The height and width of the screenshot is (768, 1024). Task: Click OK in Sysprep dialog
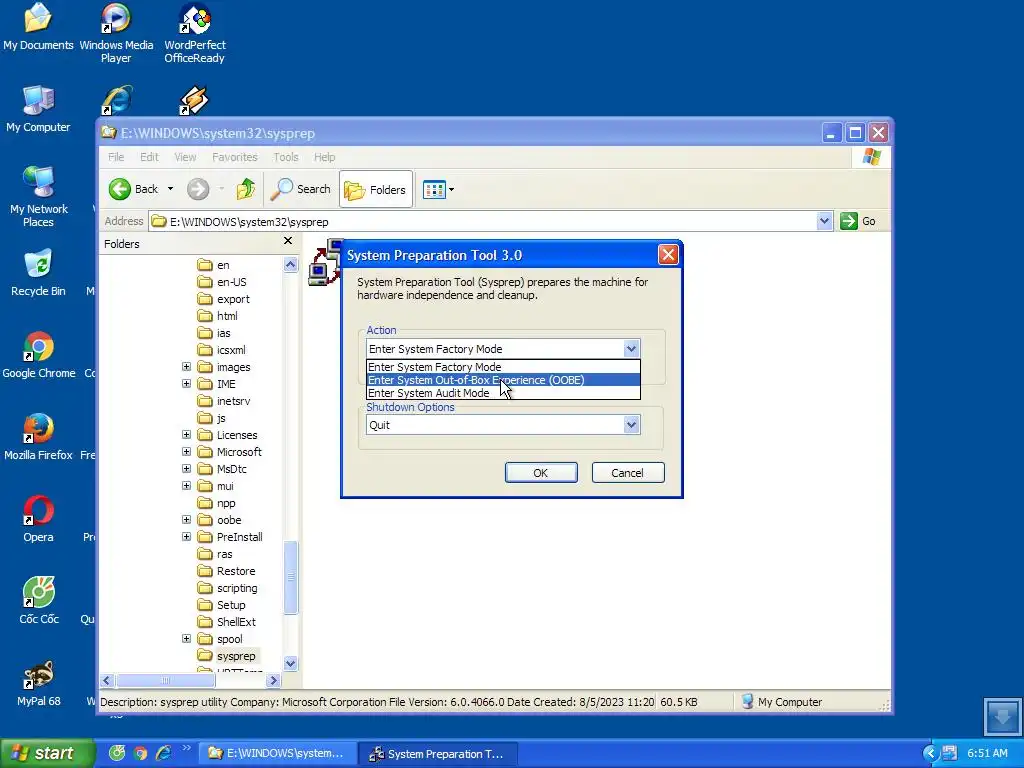point(541,473)
